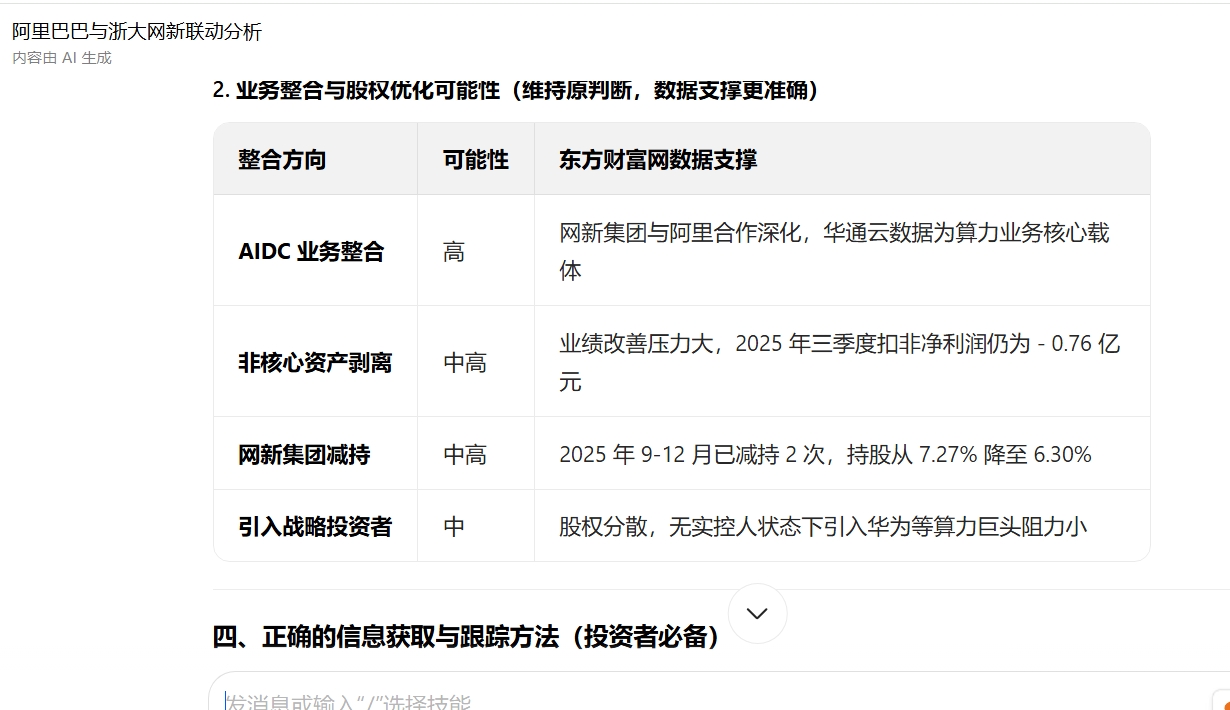Click the 整合方向 column header
The height and width of the screenshot is (710, 1230).
click(x=282, y=160)
